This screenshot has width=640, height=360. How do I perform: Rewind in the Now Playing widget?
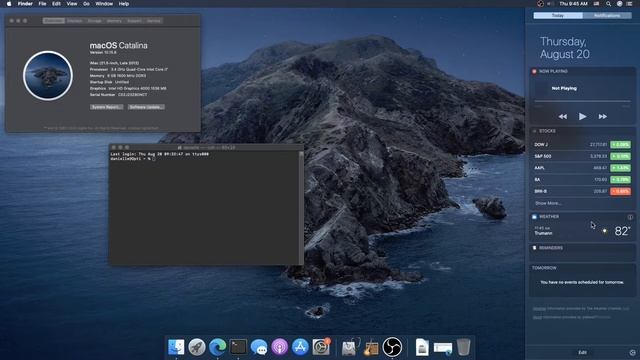tap(562, 117)
